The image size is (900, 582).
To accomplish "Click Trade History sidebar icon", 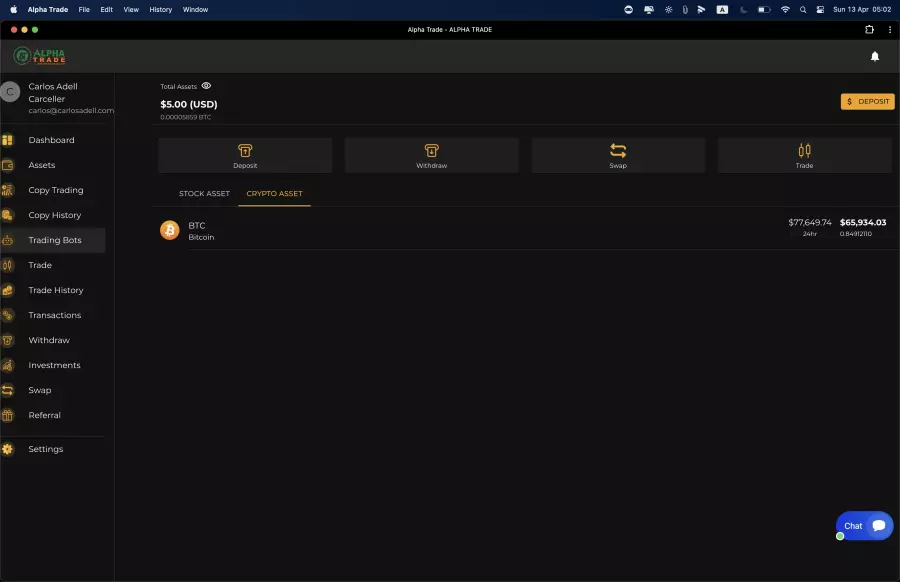I will click(x=7, y=290).
